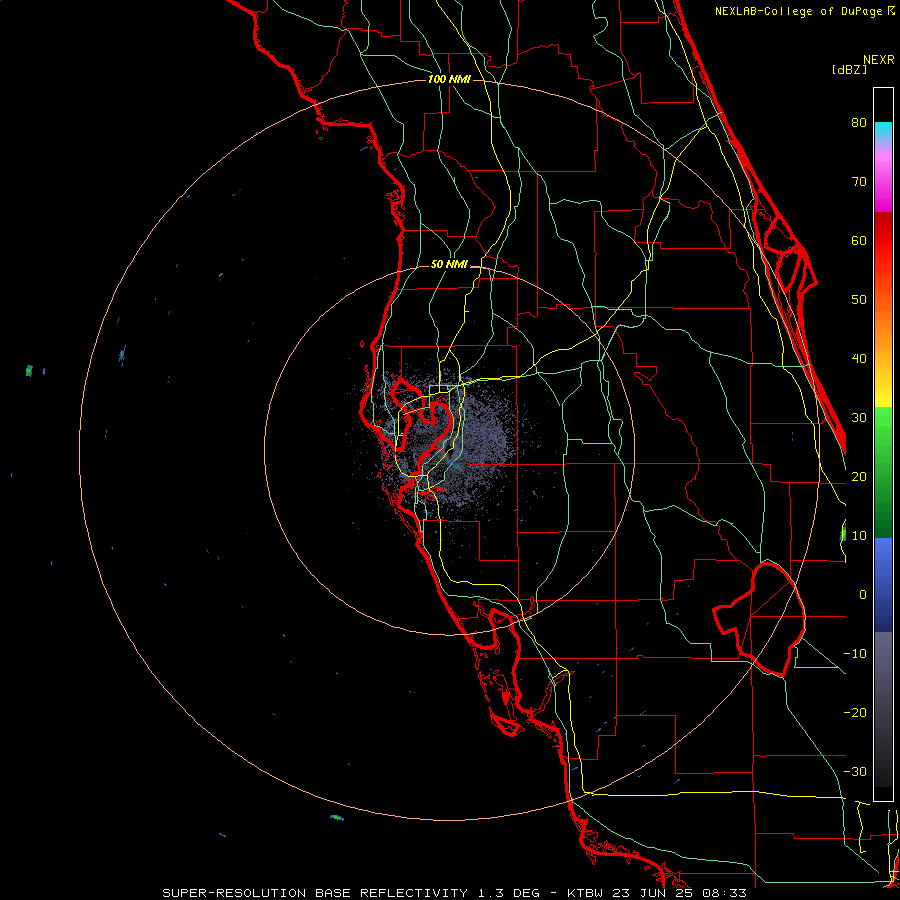Image resolution: width=900 pixels, height=900 pixels.
Task: Click the 30 value on the dBZ scale
Action: click(859, 418)
